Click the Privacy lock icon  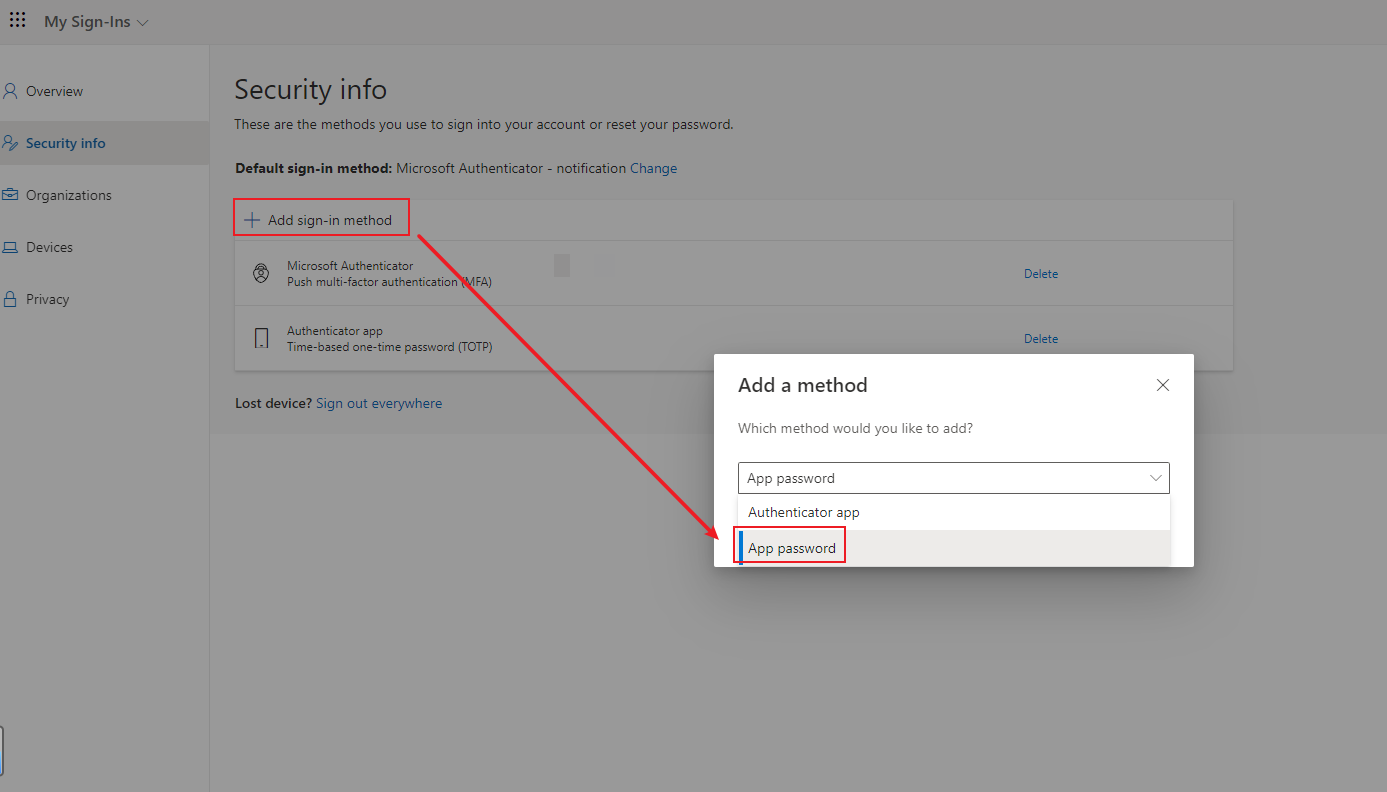pyautogui.click(x=10, y=299)
